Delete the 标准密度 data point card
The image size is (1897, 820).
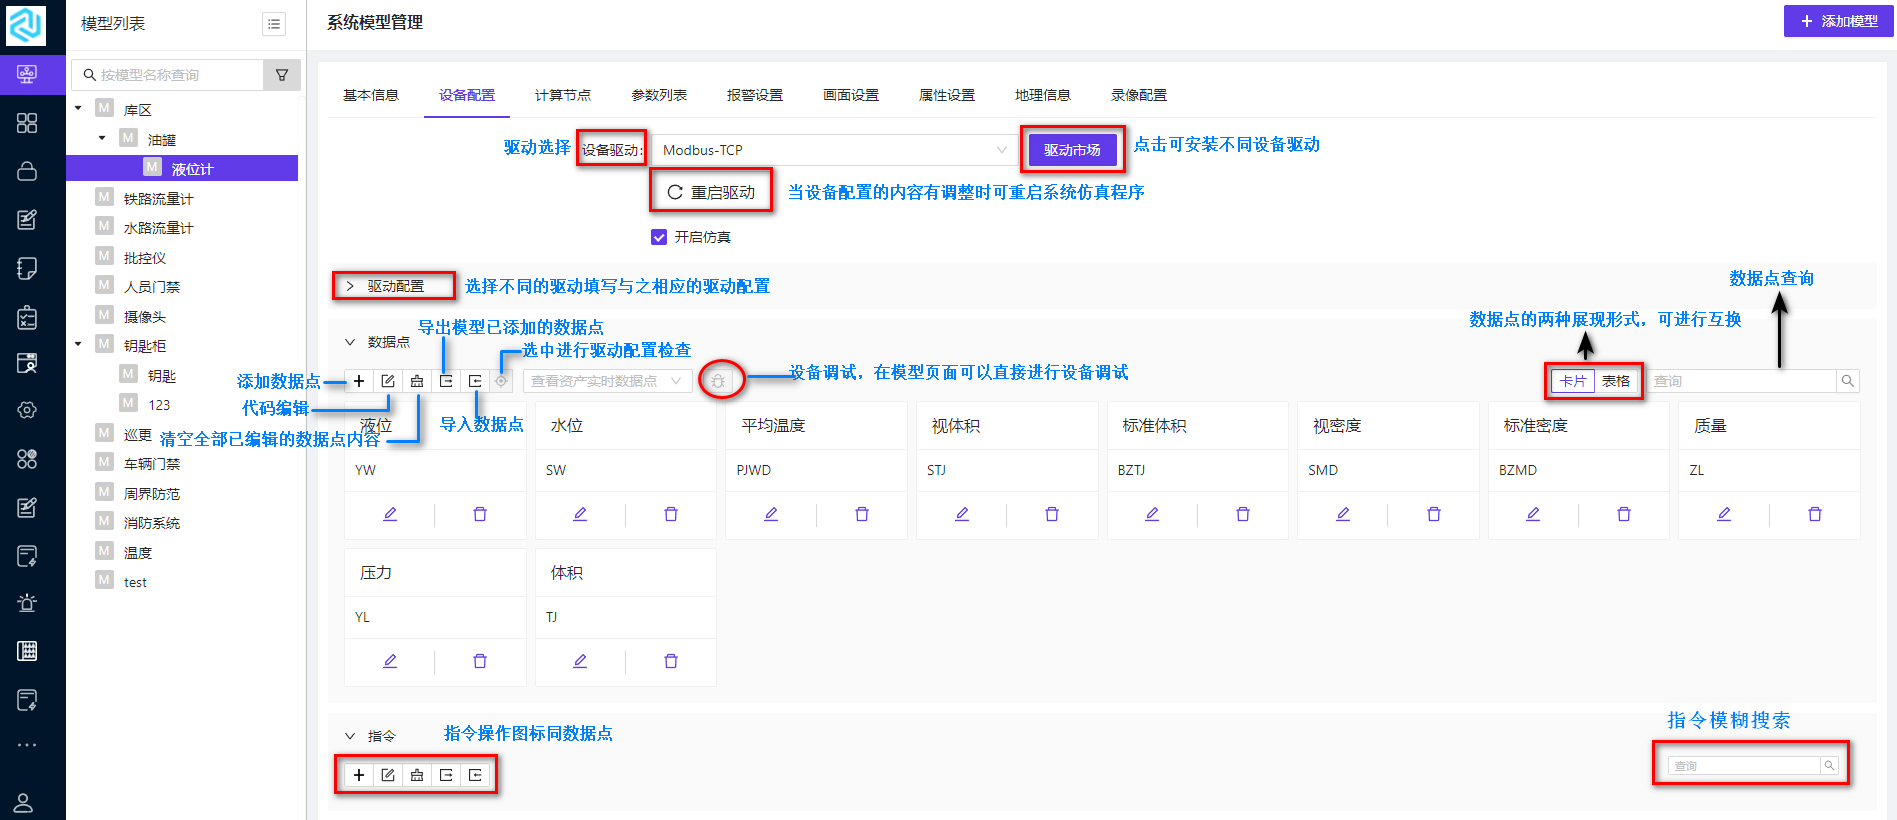[x=1624, y=514]
